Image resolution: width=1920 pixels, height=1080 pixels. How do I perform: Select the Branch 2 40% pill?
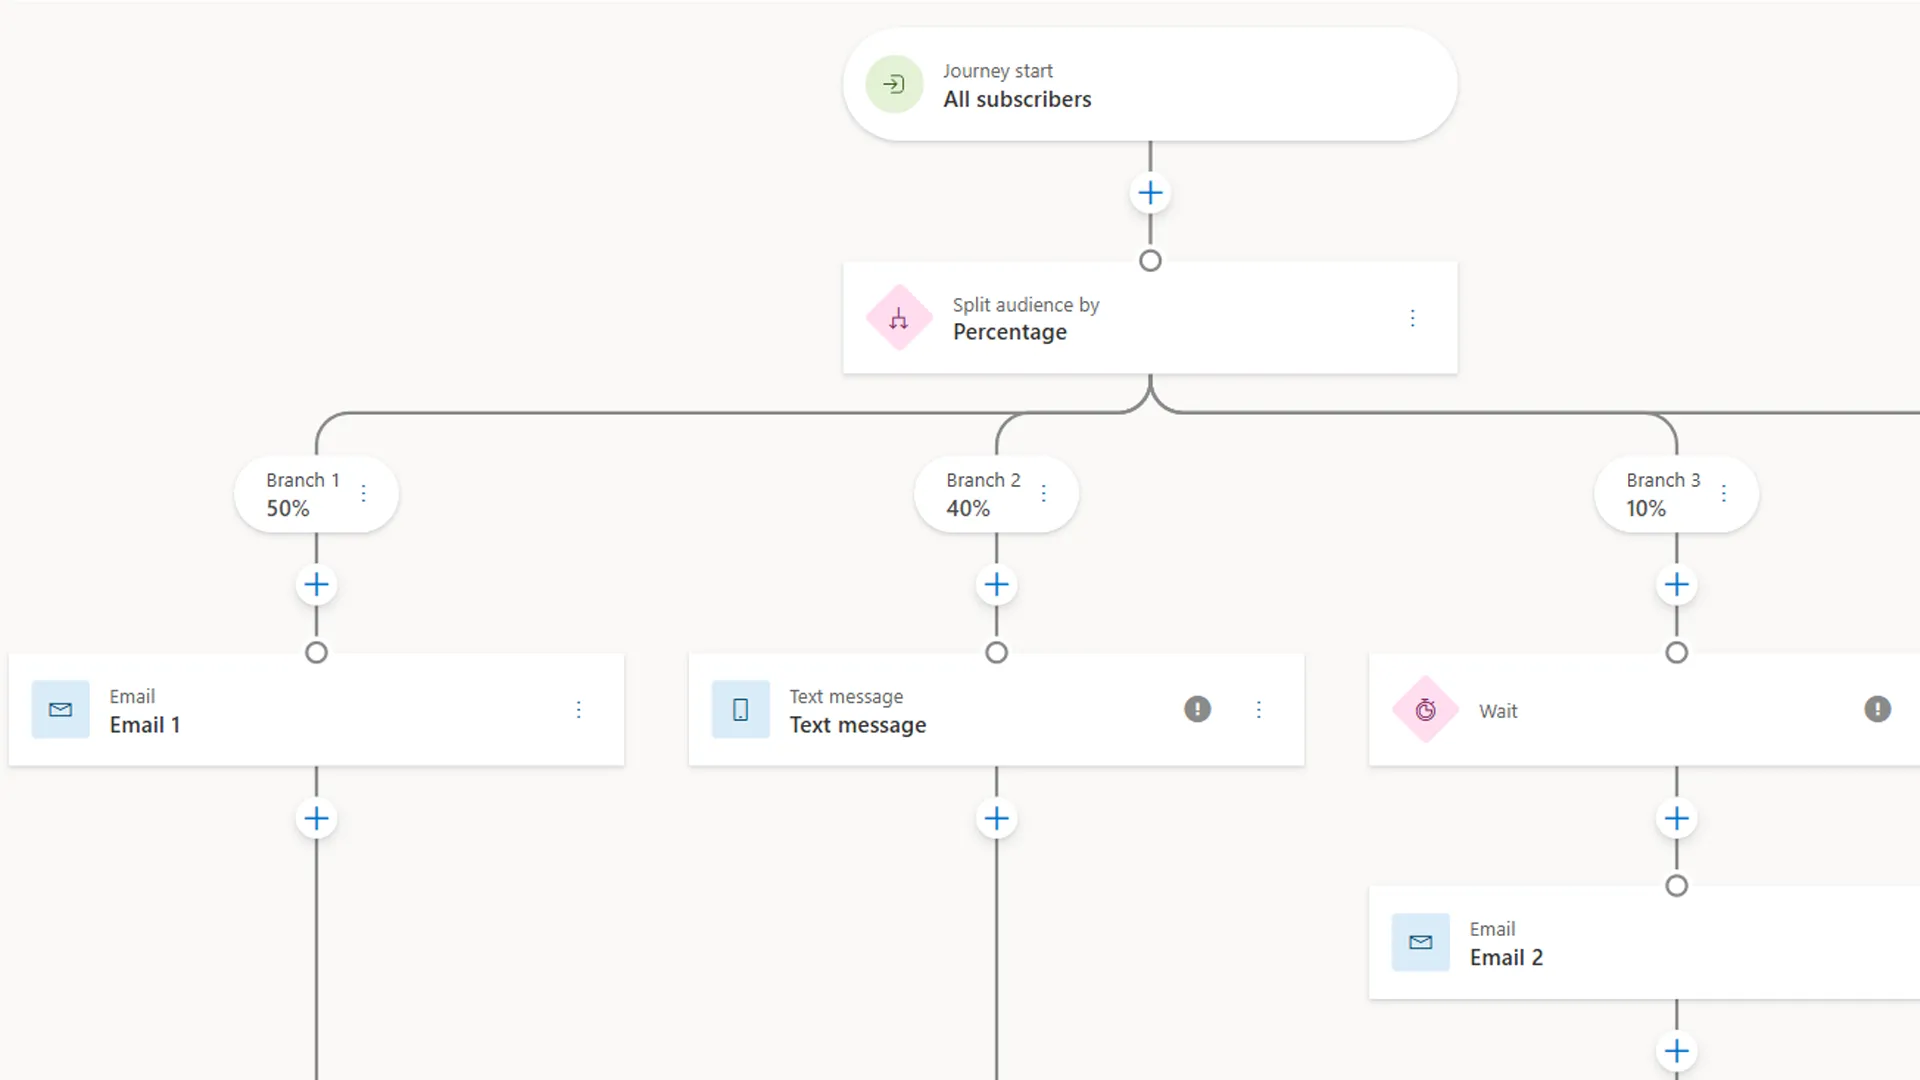click(996, 494)
